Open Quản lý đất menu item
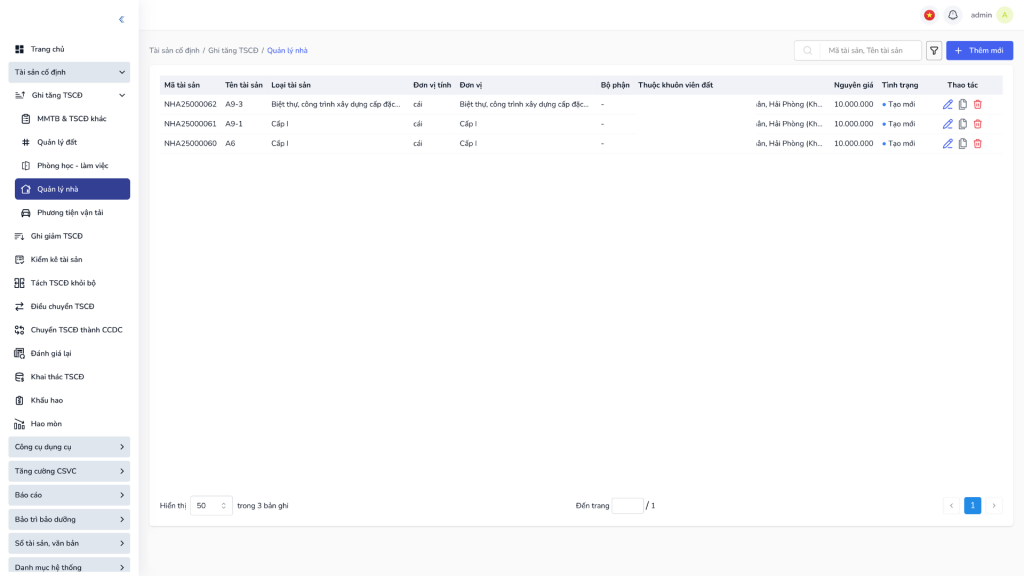The height and width of the screenshot is (576, 1024). (x=57, y=142)
